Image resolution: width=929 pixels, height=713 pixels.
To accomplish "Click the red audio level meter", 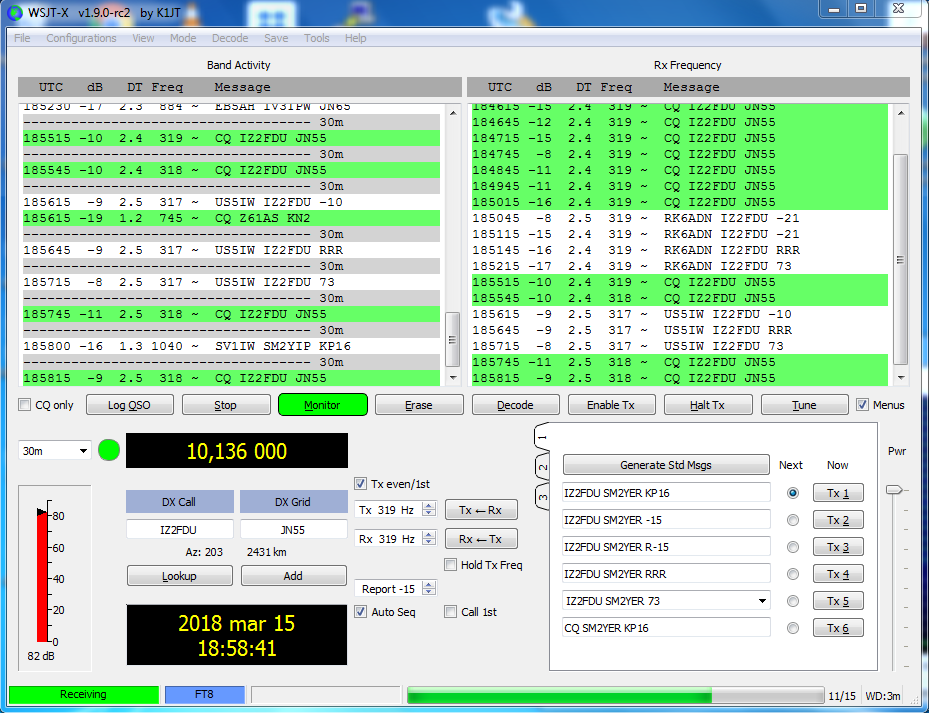I will (43, 576).
